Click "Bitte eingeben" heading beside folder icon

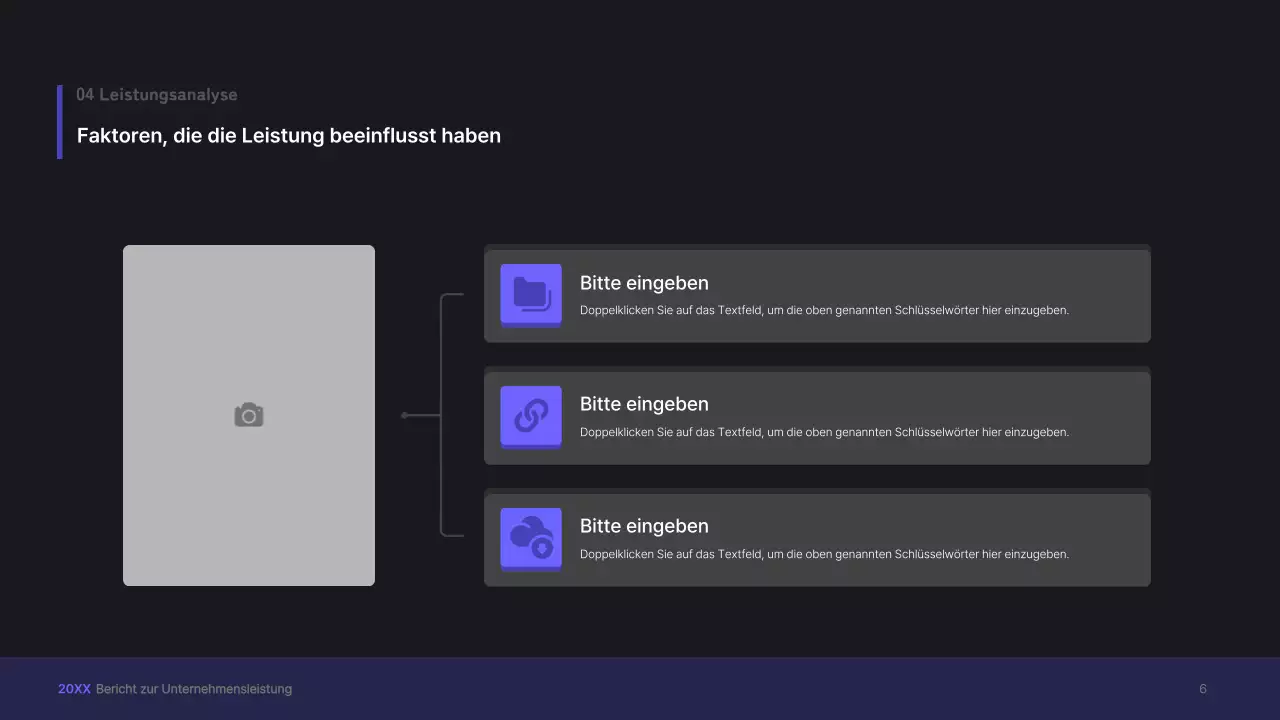coord(644,283)
